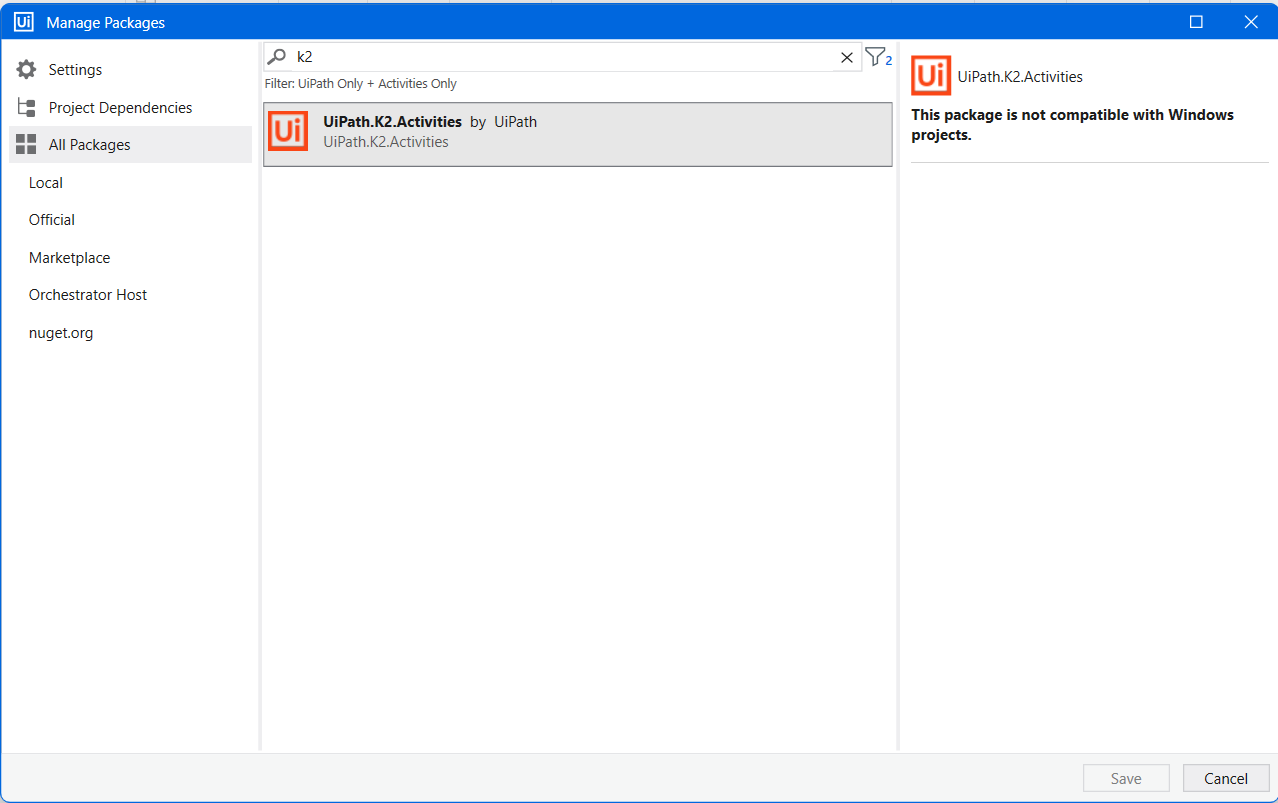Open the package filter funnel
The height and width of the screenshot is (803, 1278).
coord(877,57)
